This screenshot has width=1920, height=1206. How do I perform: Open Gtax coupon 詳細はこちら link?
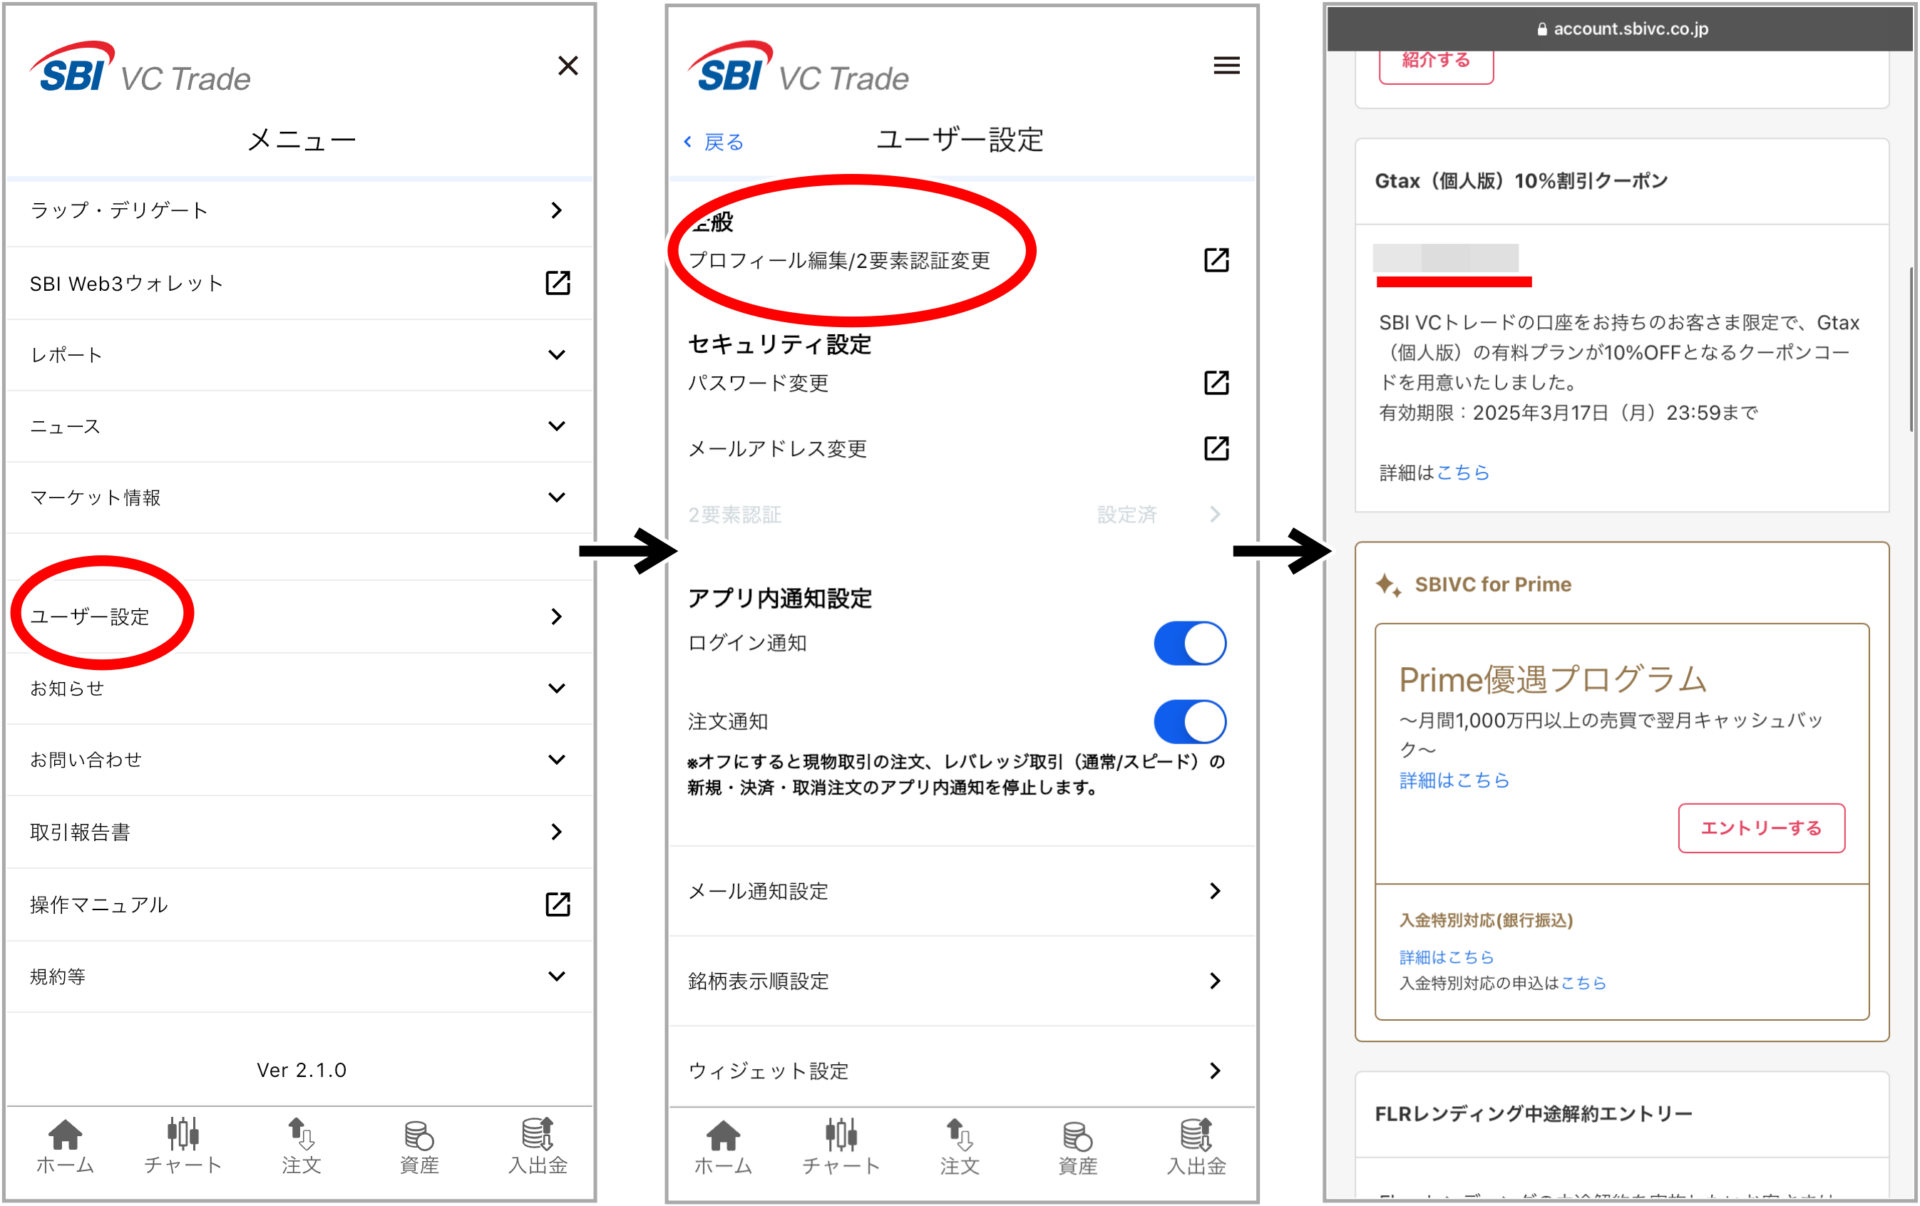1463,473
